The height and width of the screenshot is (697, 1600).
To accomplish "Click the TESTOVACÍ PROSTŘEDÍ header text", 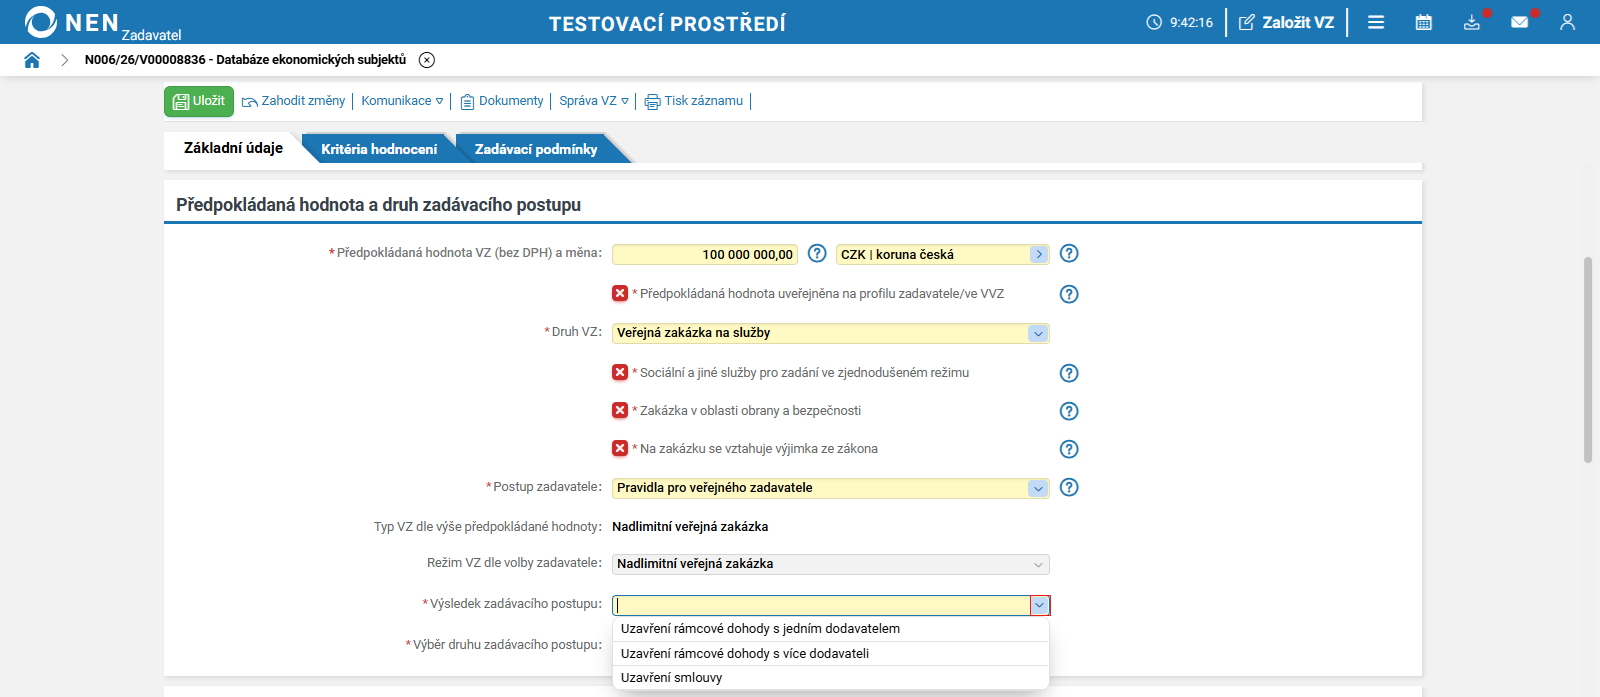I will point(667,23).
